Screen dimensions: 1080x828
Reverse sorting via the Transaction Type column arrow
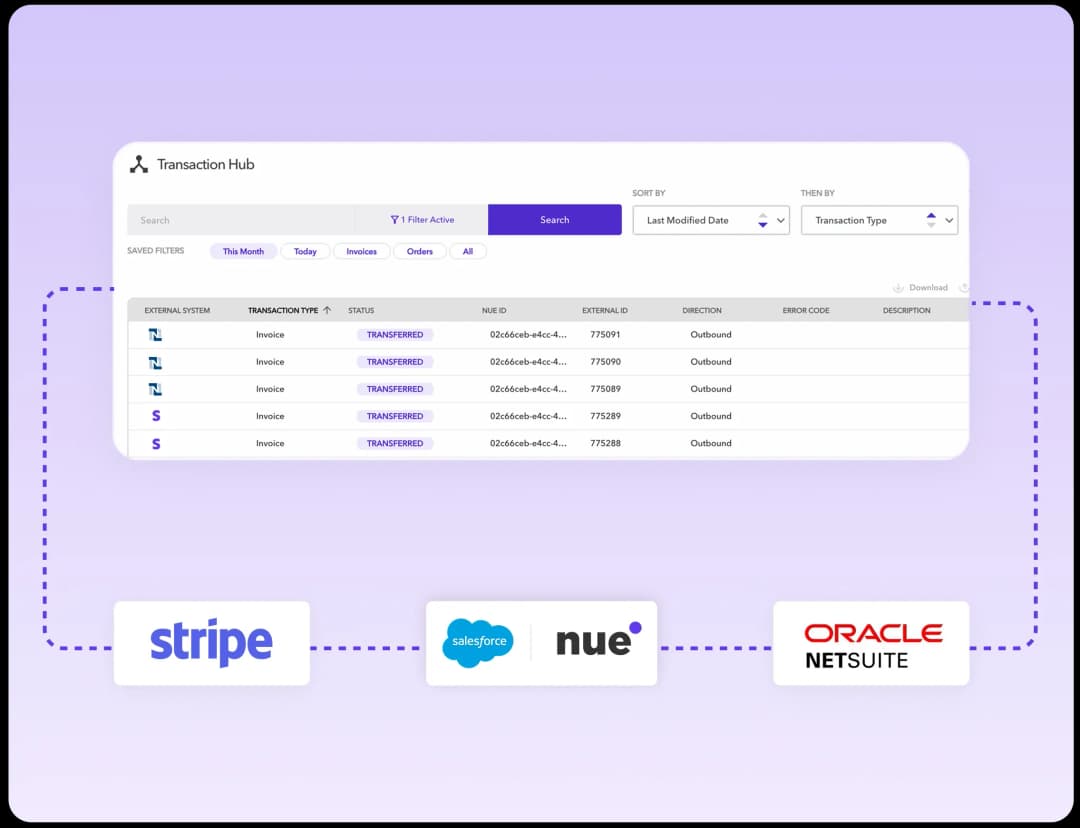coord(328,310)
